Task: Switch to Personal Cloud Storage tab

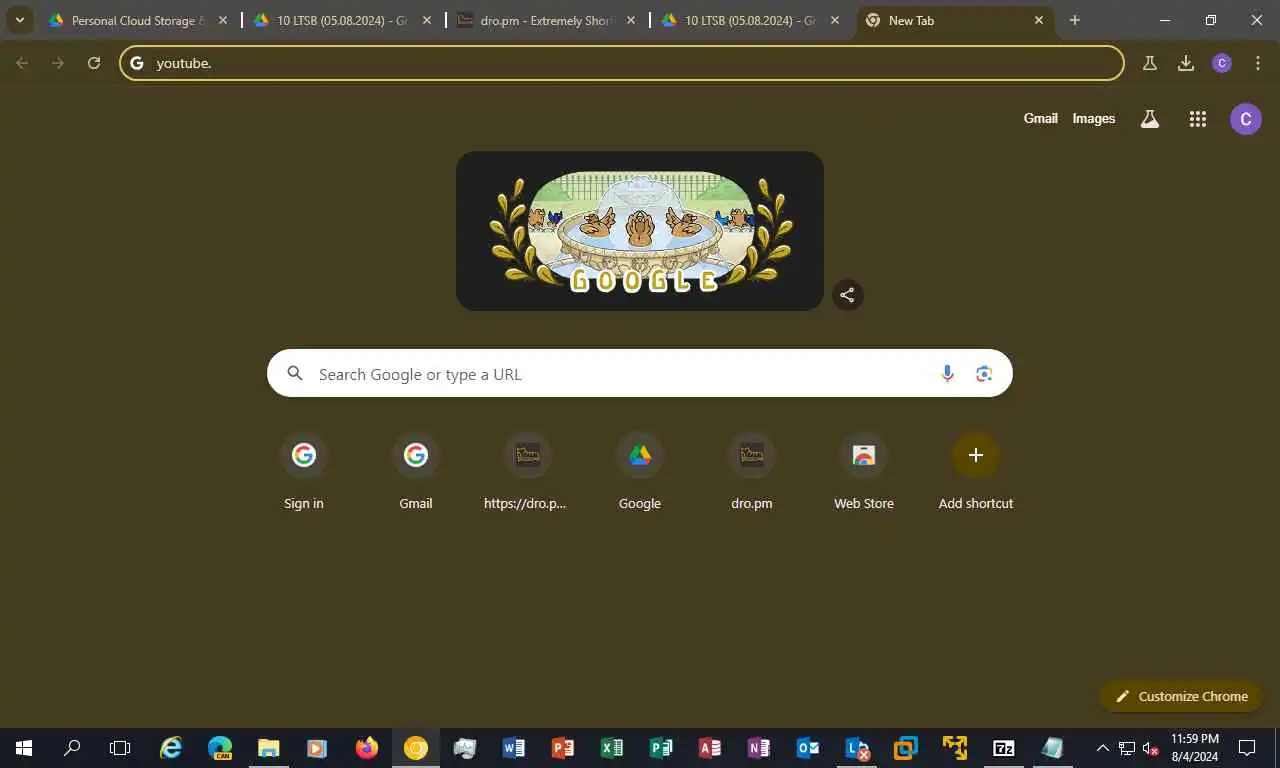Action: click(x=138, y=20)
